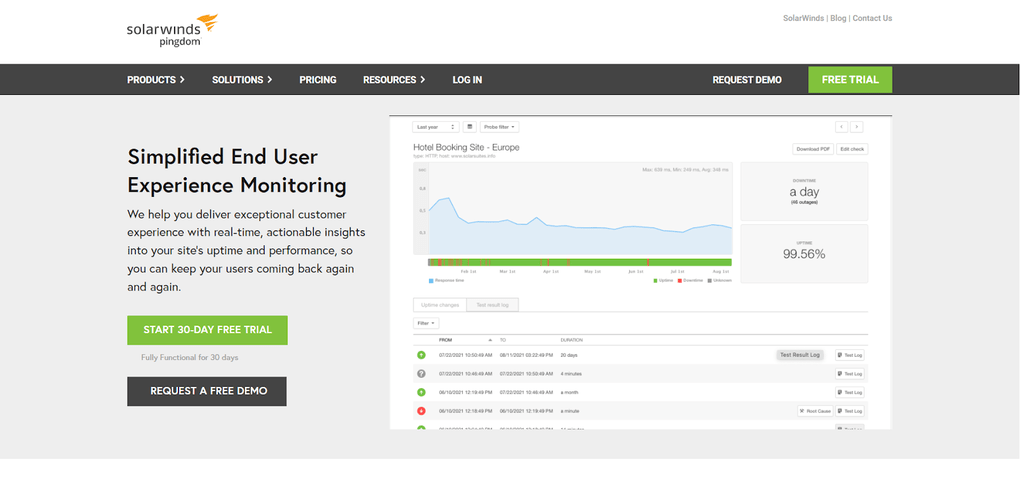Image resolution: width=1020 pixels, height=483 pixels.
Task: Click the Response time legend swatch
Action: [431, 281]
